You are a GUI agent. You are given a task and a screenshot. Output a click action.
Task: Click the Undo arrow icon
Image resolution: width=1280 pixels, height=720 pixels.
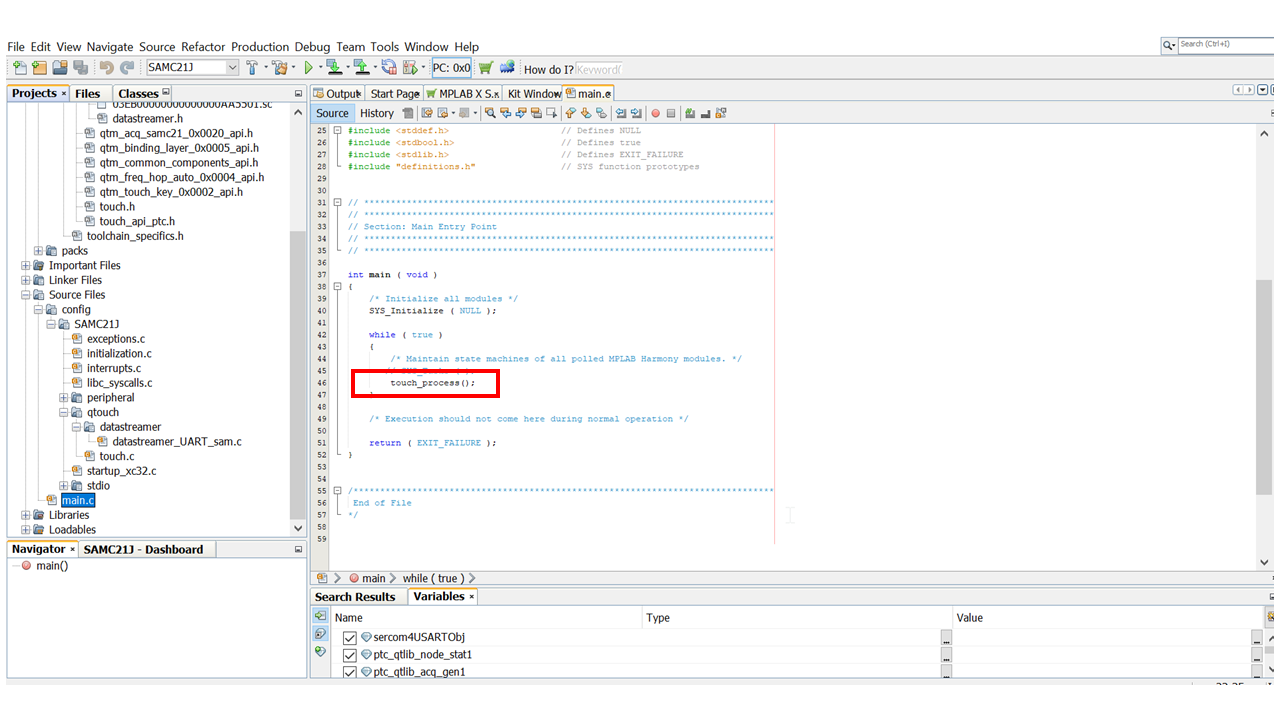click(x=106, y=68)
